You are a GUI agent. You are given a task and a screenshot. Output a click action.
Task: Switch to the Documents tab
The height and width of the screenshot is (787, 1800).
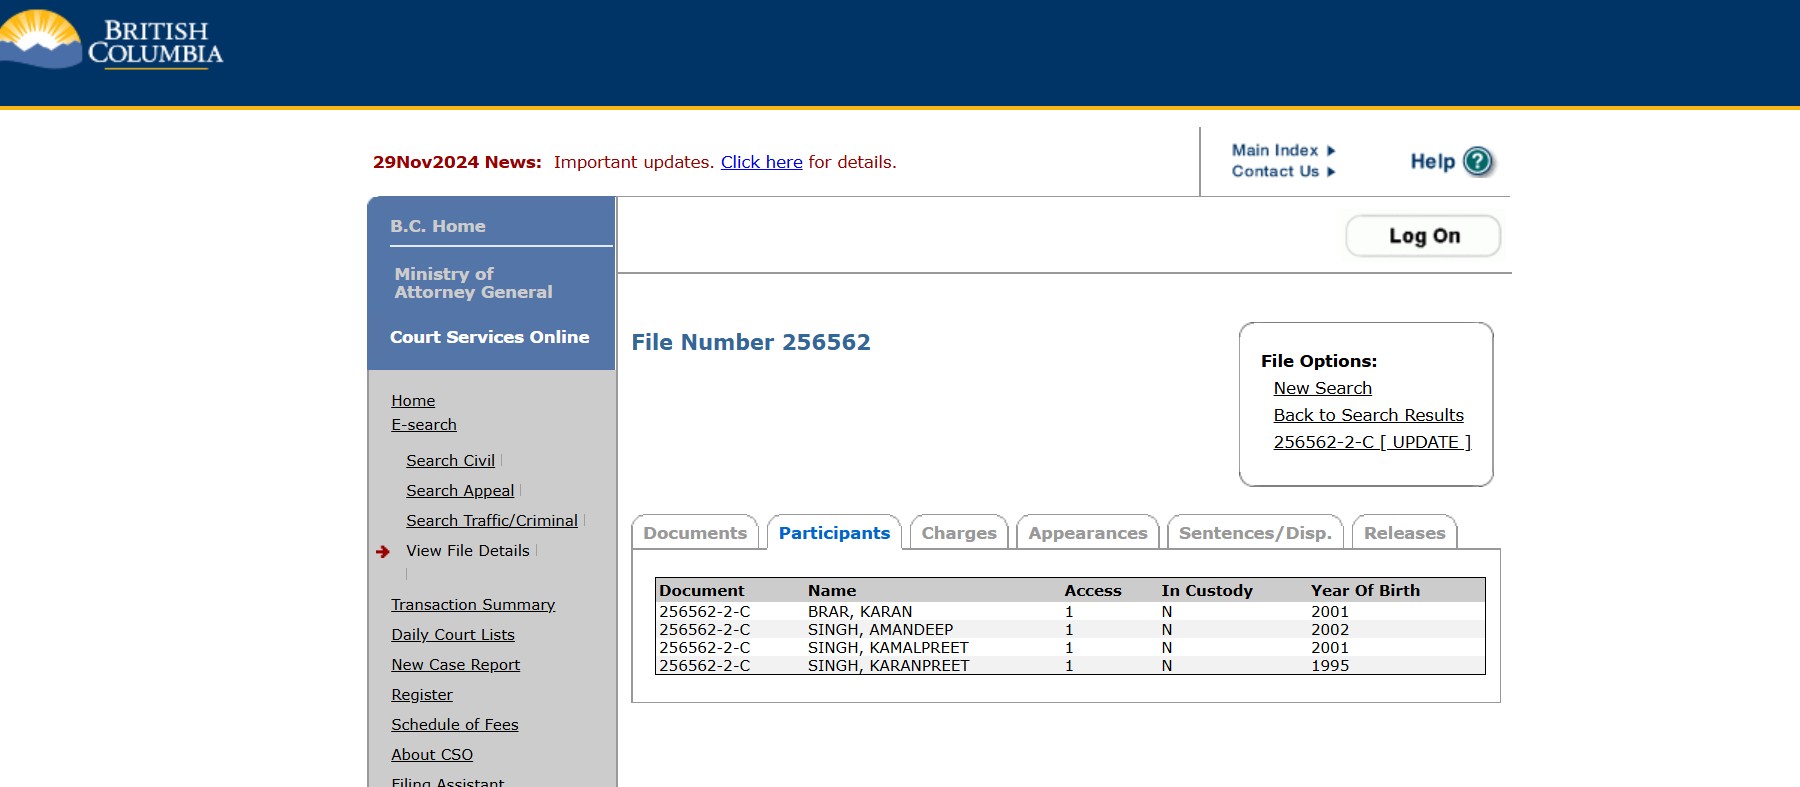click(x=695, y=533)
